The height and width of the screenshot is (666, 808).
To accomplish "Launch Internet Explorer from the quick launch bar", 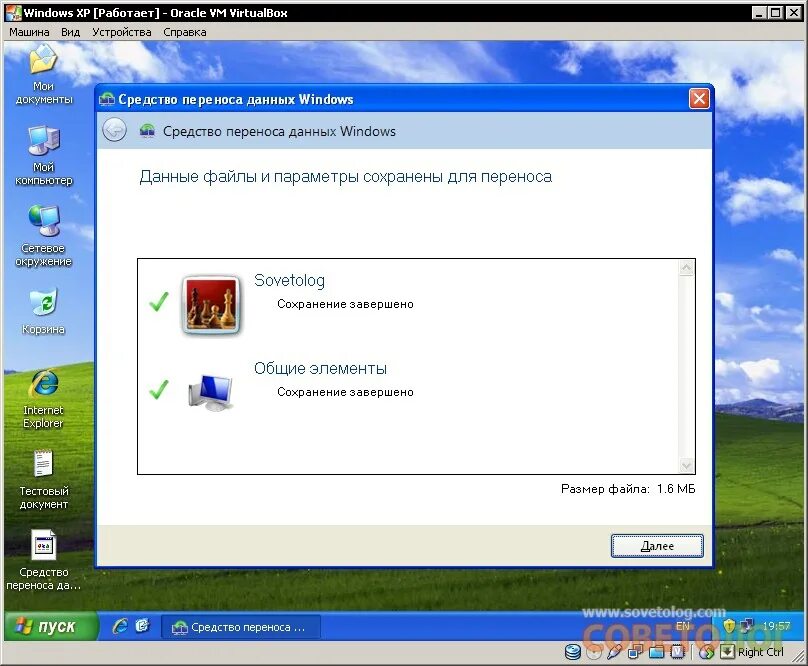I will point(120,626).
